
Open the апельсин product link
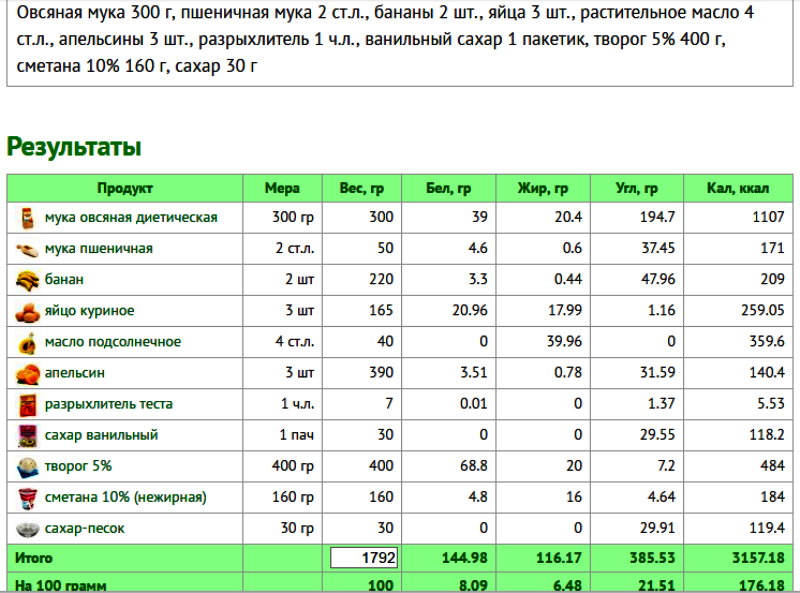pos(74,373)
